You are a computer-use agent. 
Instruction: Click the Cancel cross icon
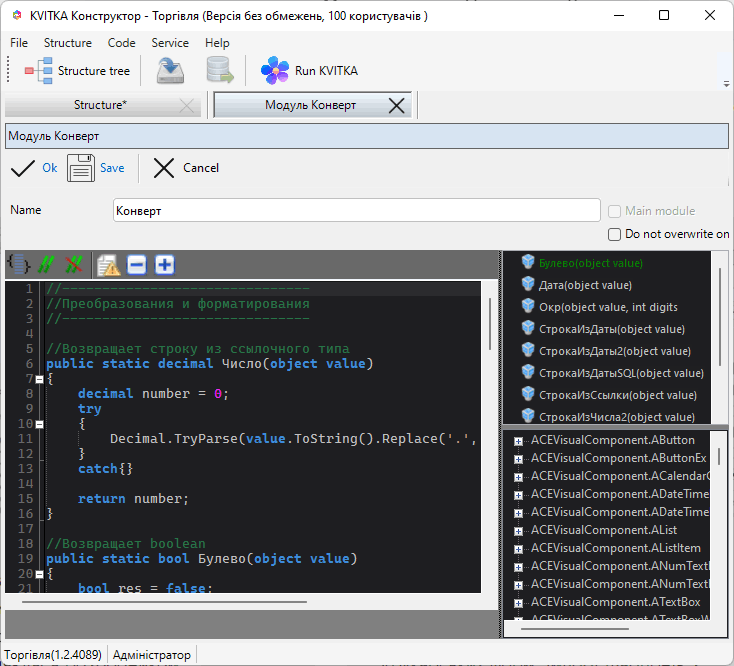(x=164, y=168)
